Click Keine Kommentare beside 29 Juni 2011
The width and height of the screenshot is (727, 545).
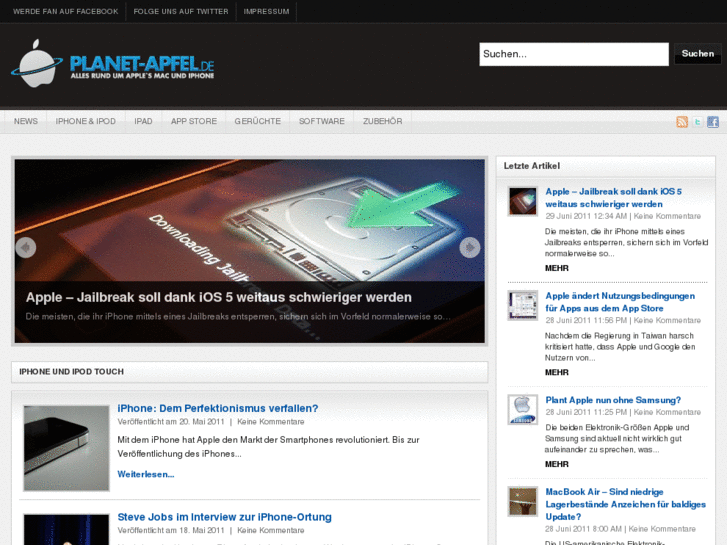(x=667, y=216)
